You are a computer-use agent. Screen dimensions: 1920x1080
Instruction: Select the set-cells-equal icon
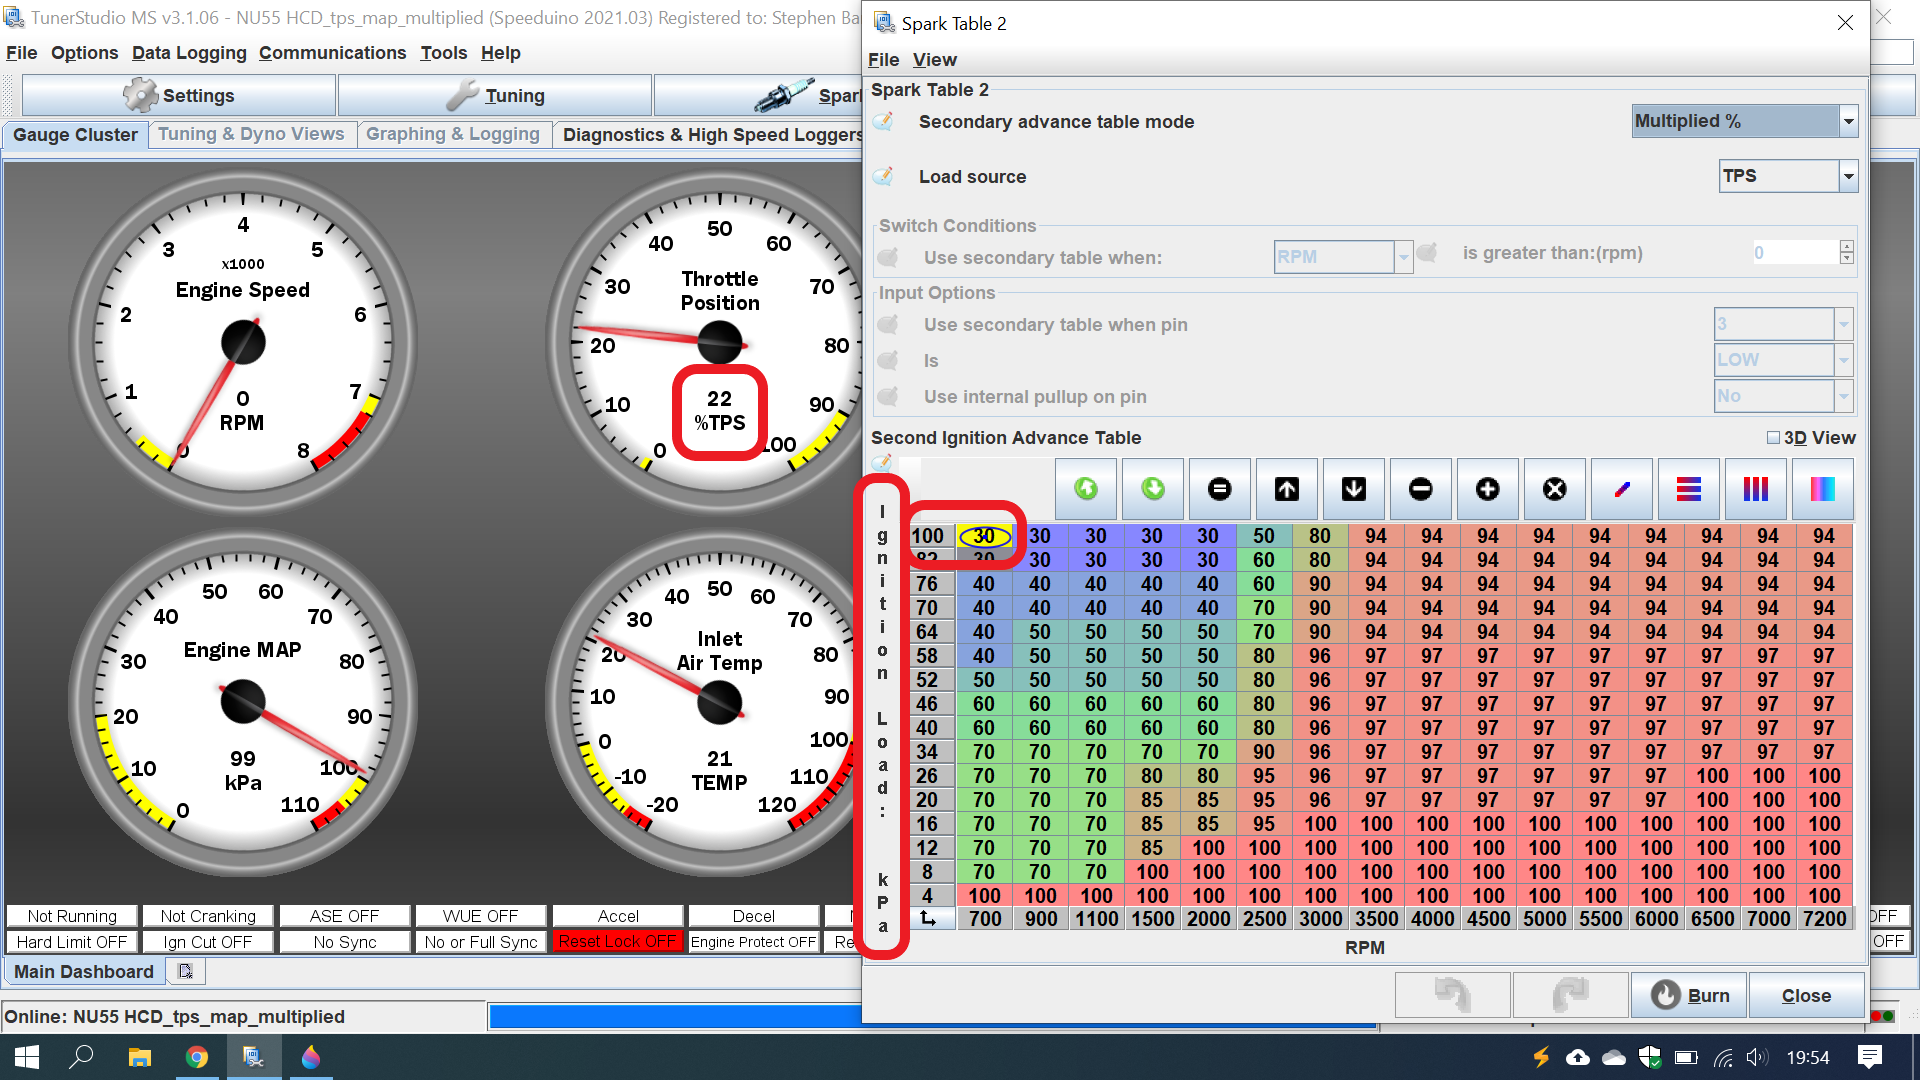[x=1219, y=489]
